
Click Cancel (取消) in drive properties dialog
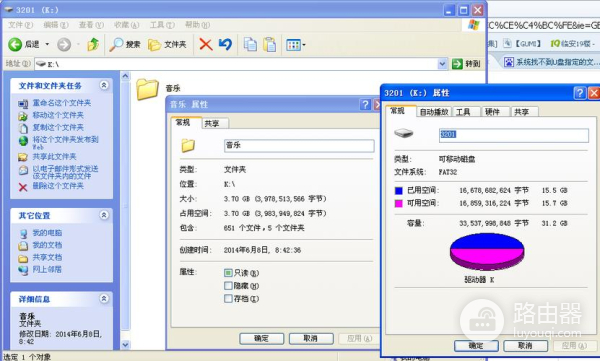[x=525, y=346]
